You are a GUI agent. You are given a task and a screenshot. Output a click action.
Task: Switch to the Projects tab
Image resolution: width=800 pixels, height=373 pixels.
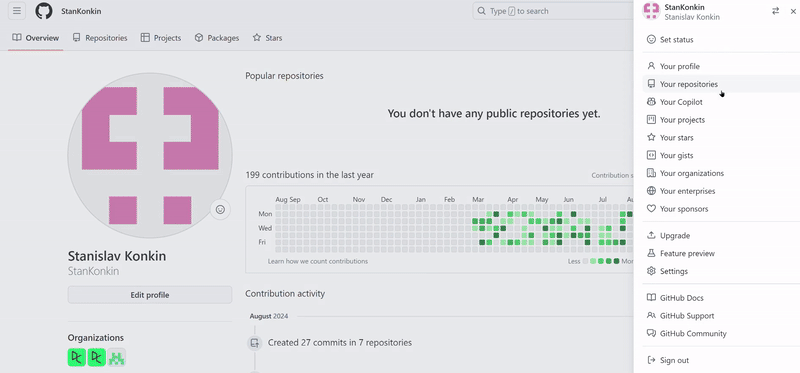click(161, 38)
